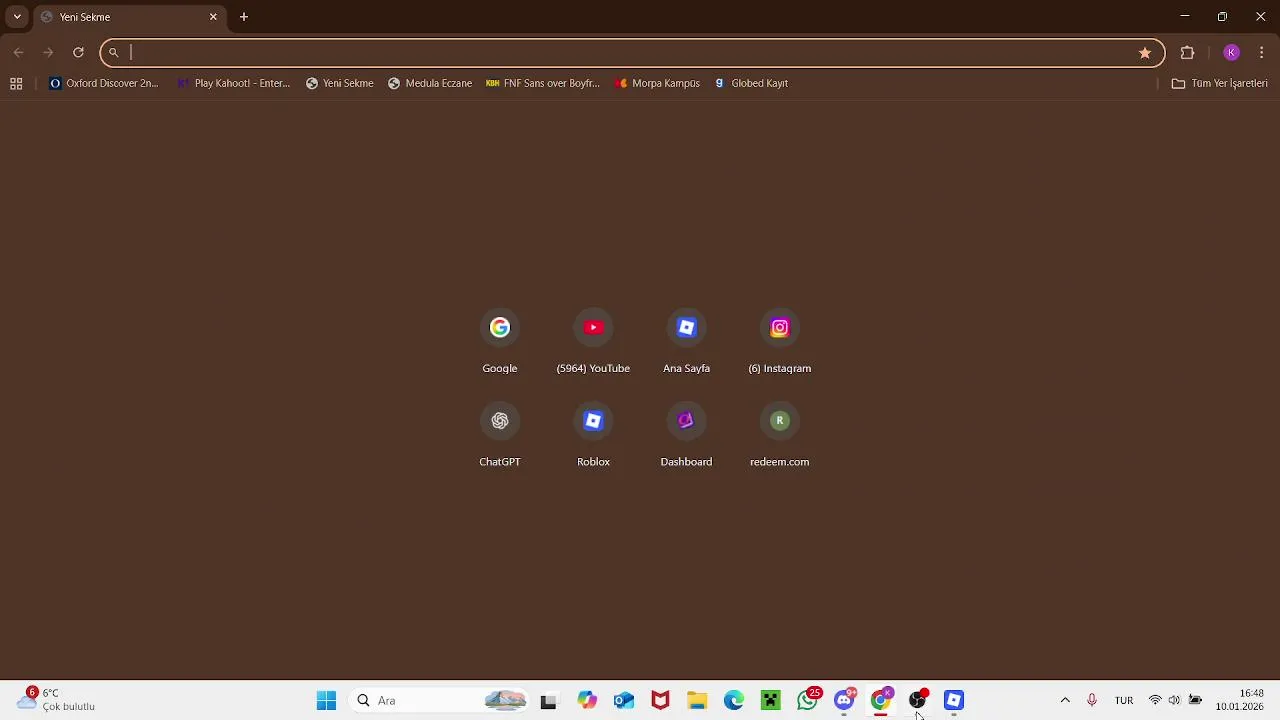Open Tüm Yer İşaretleri bookmarks folder
1280x720 pixels.
pyautogui.click(x=1220, y=84)
